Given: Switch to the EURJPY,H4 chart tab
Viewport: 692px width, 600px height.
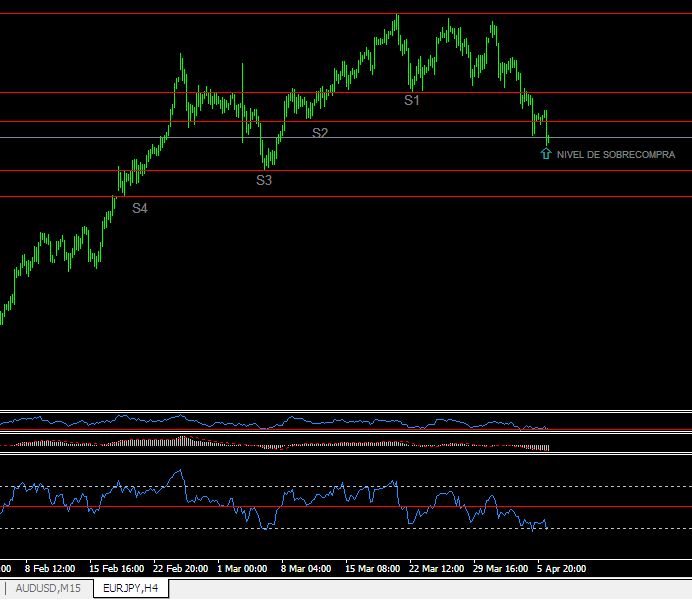Looking at the screenshot, I should click(131, 589).
